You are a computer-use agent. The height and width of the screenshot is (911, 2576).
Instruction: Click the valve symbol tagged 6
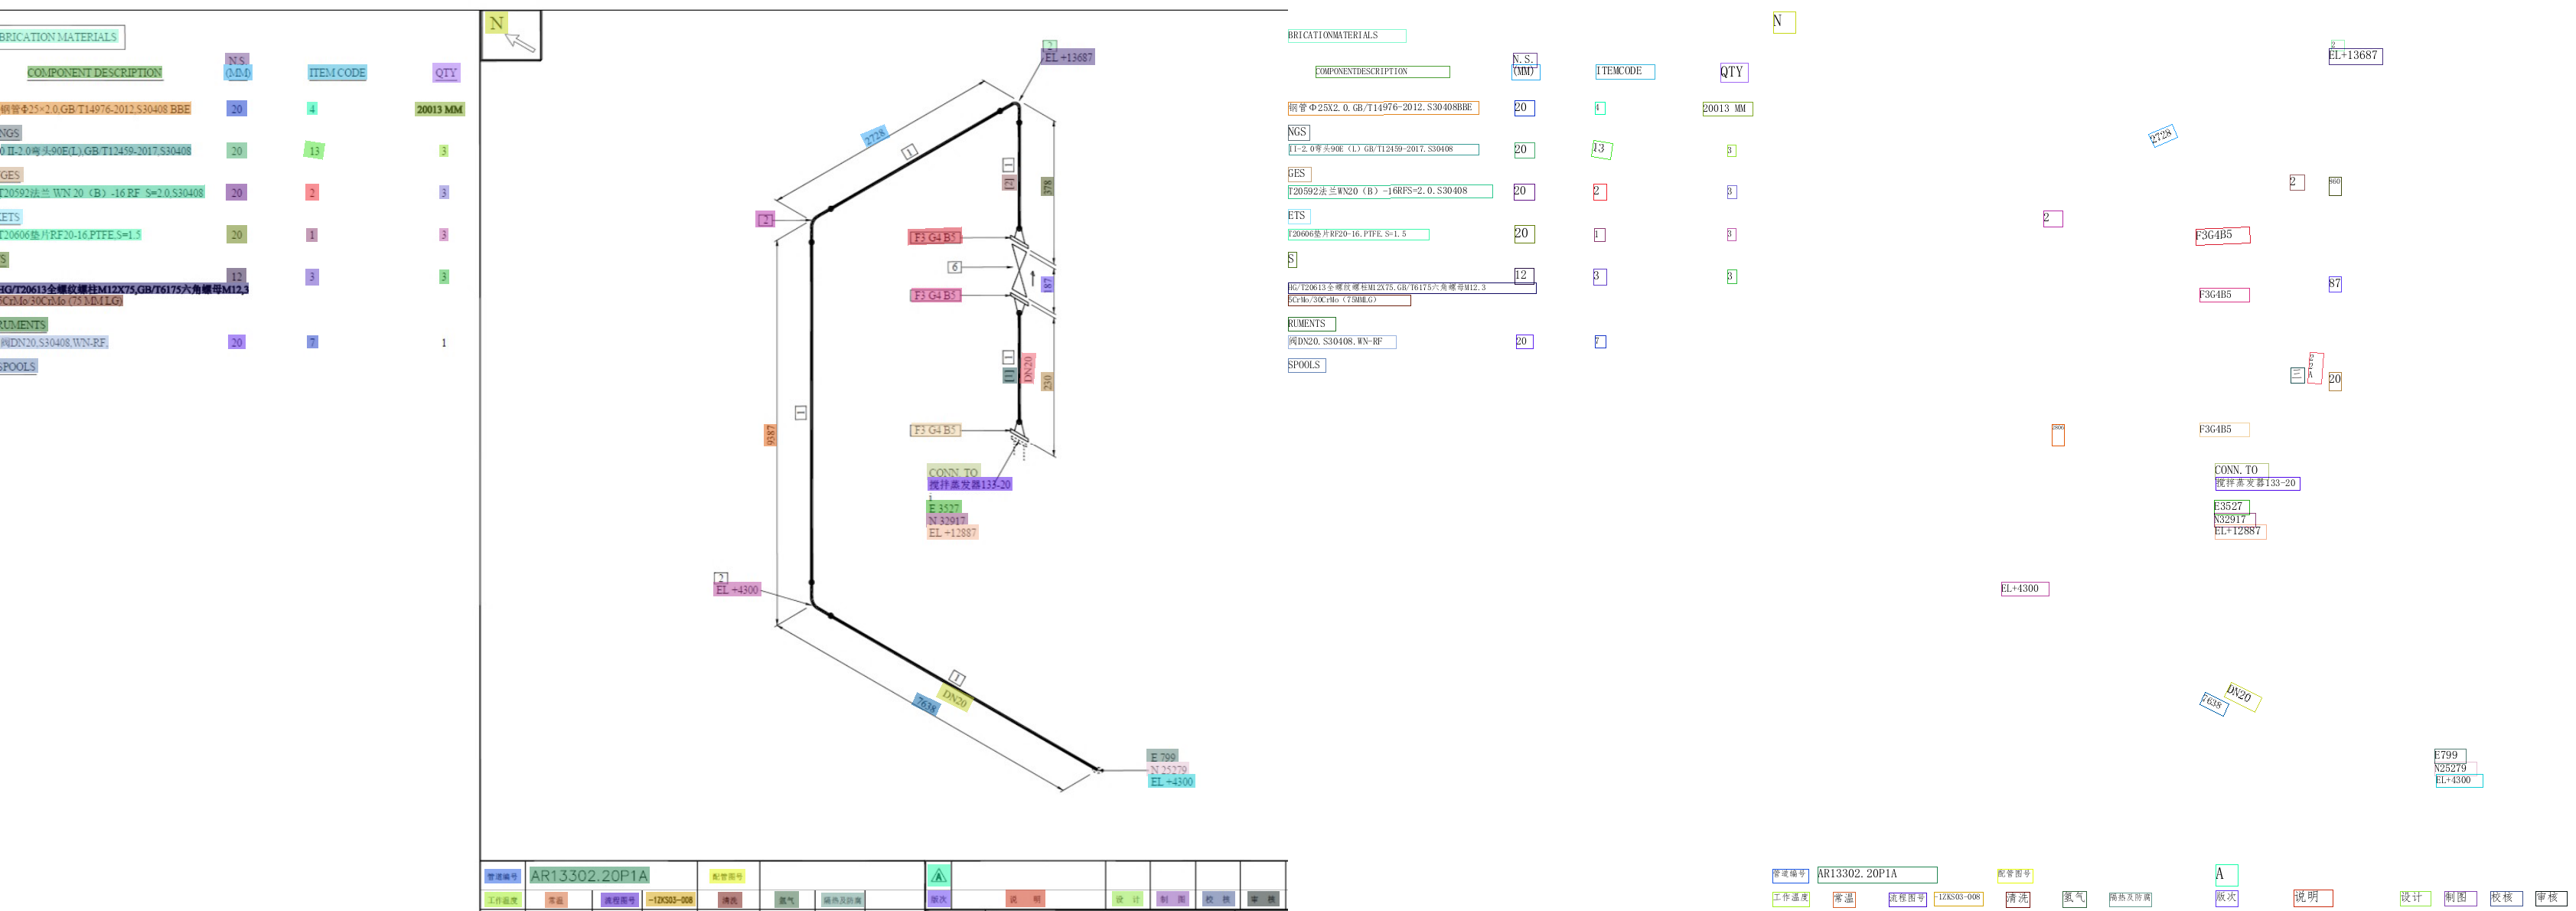1019,268
